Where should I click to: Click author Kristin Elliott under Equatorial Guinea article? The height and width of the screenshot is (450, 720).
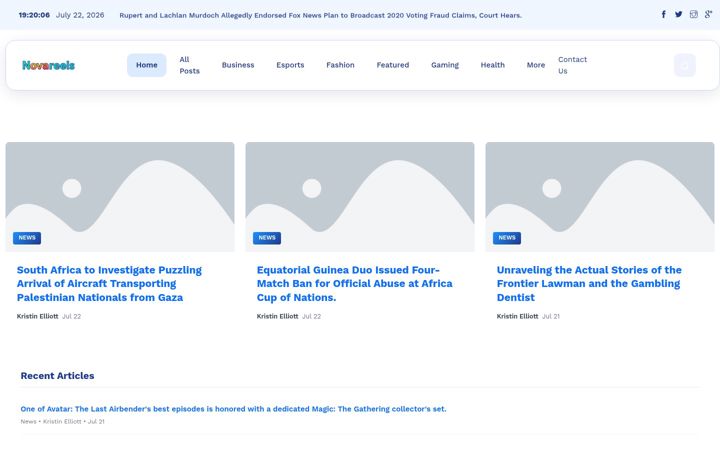click(x=277, y=316)
